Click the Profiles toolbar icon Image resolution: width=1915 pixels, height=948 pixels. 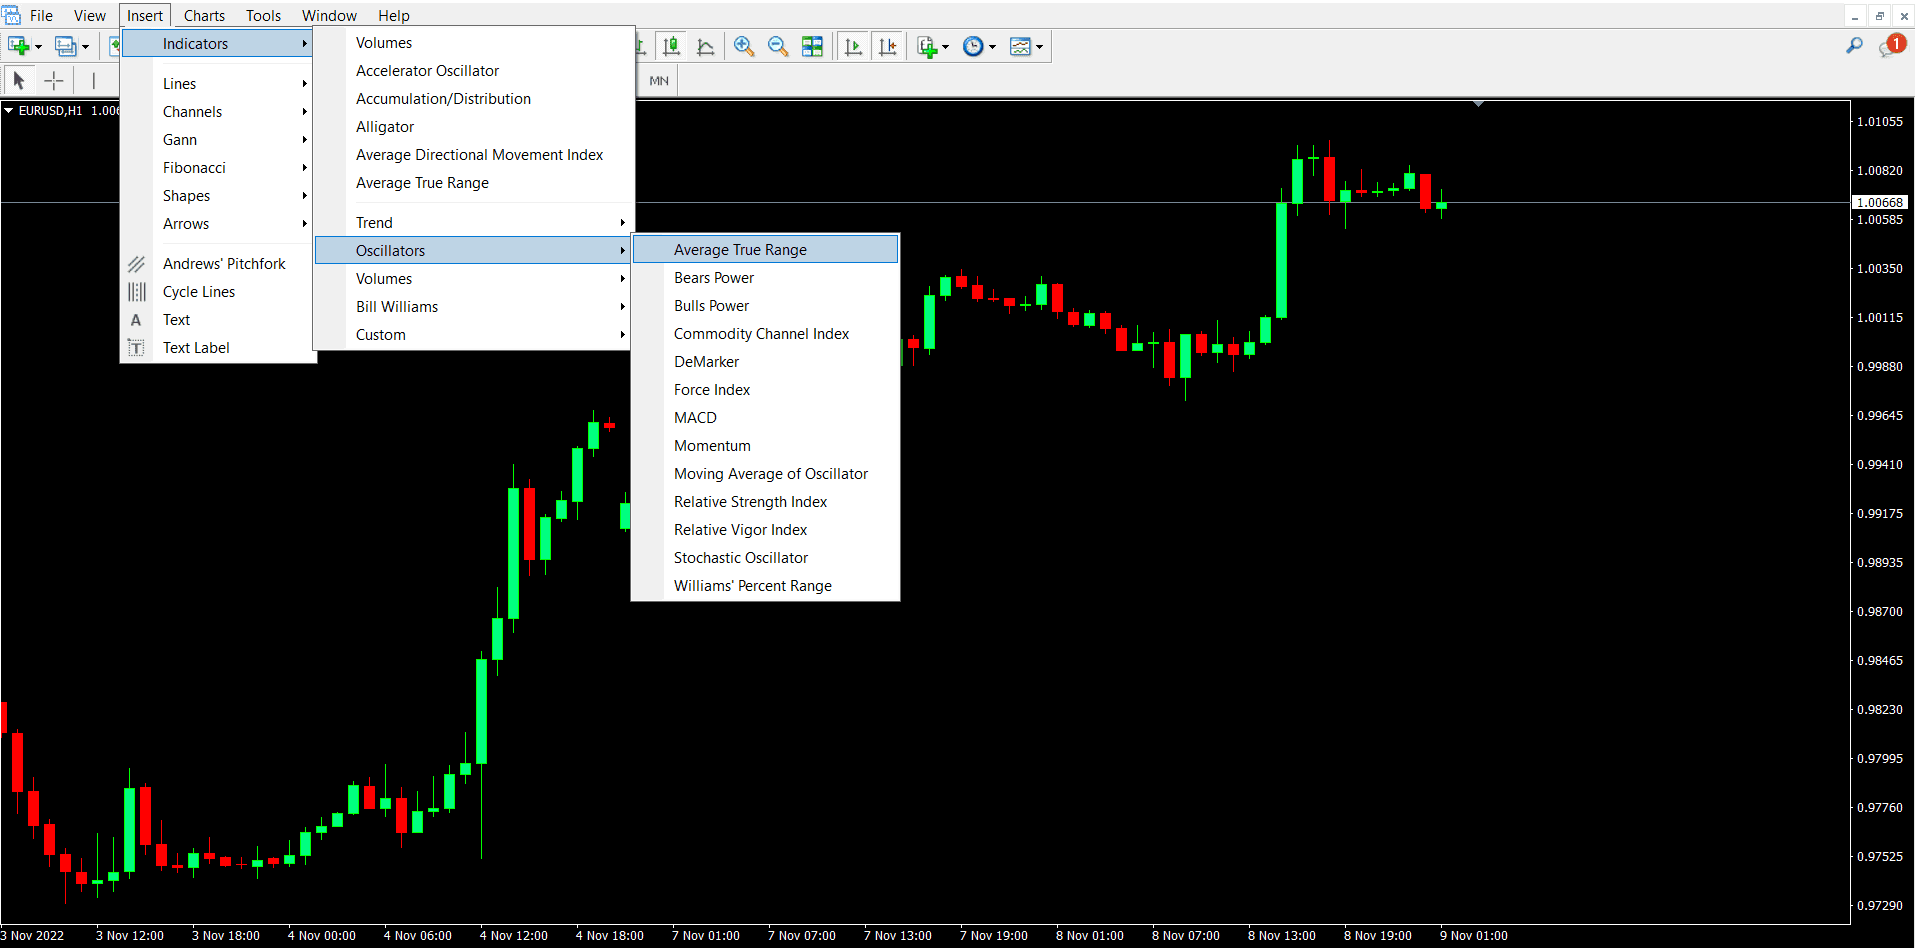tap(65, 46)
